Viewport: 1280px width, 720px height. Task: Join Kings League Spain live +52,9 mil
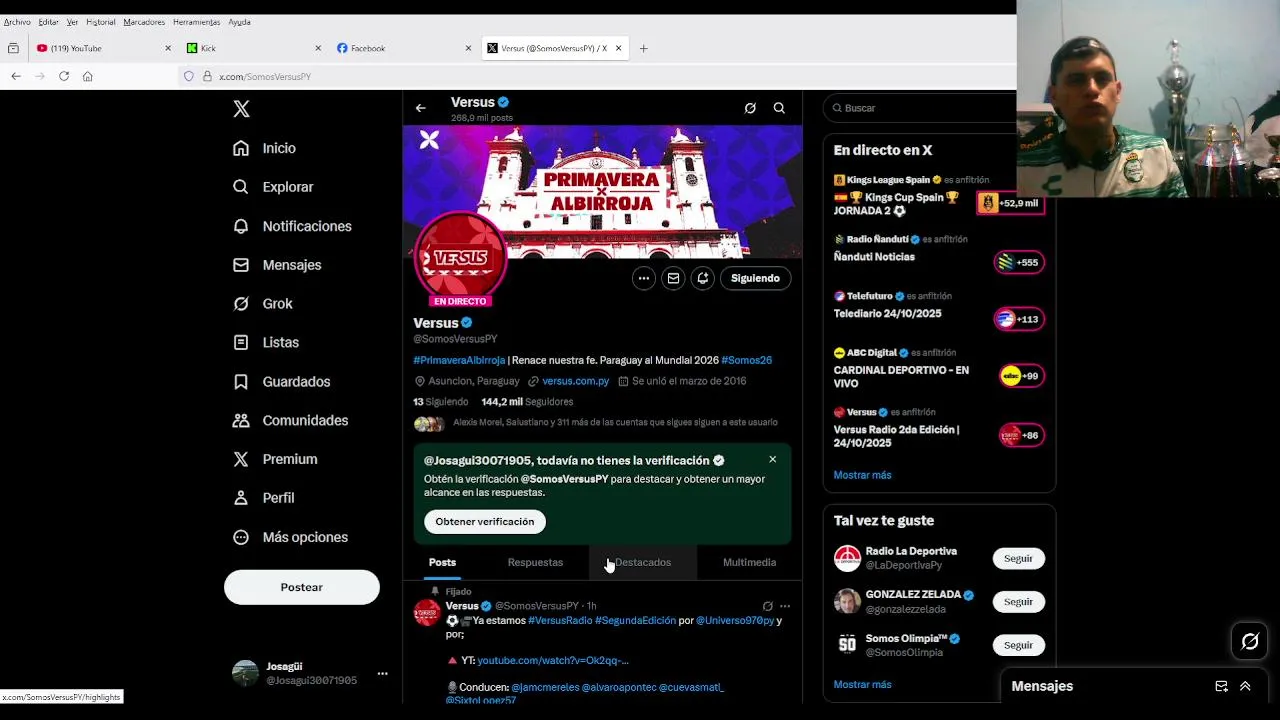(x=1010, y=203)
